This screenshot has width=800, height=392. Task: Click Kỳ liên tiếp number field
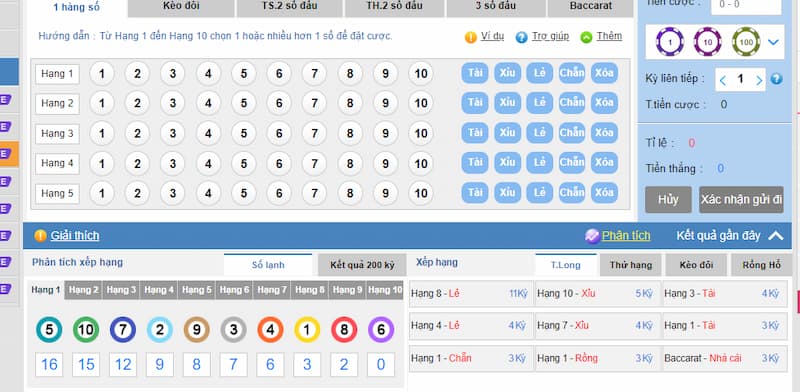tap(740, 80)
